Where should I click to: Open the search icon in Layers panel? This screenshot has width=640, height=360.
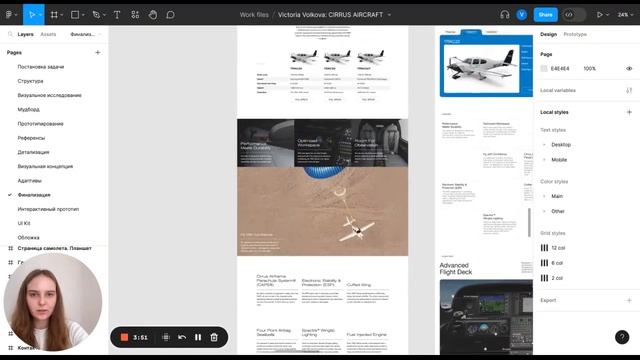pos(10,34)
